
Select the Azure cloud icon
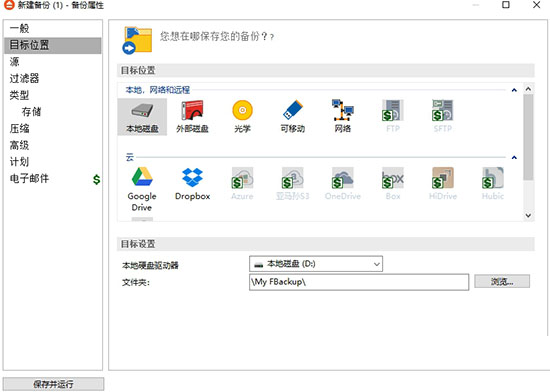click(242, 184)
